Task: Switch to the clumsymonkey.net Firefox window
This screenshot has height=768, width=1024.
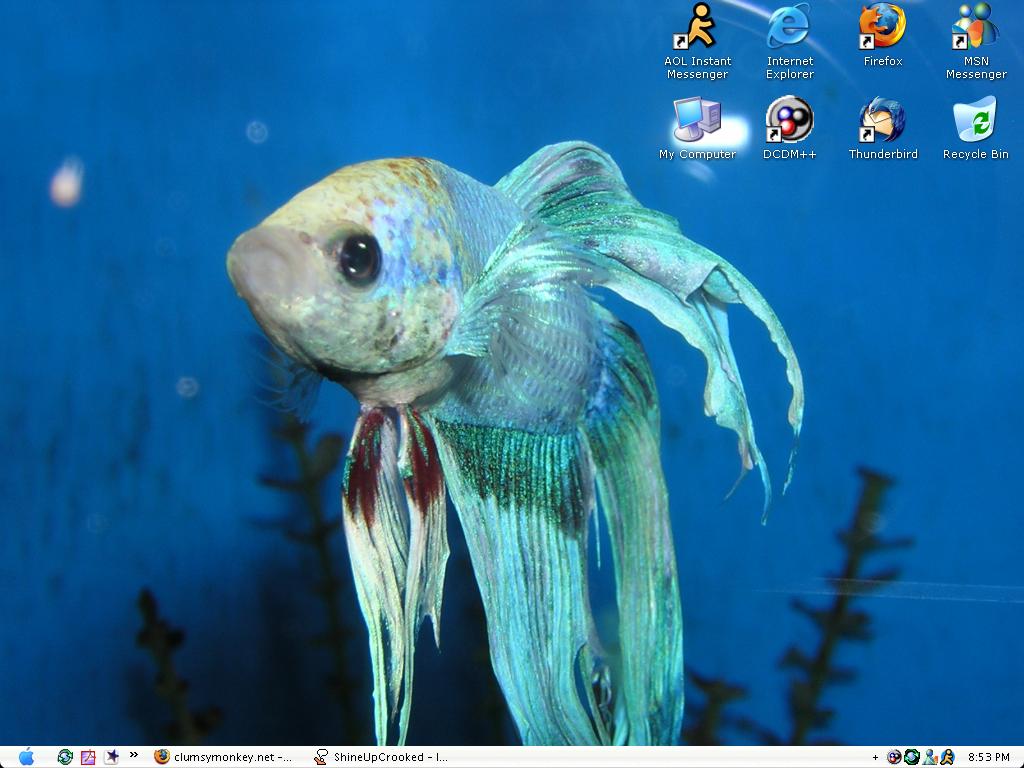Action: point(224,757)
